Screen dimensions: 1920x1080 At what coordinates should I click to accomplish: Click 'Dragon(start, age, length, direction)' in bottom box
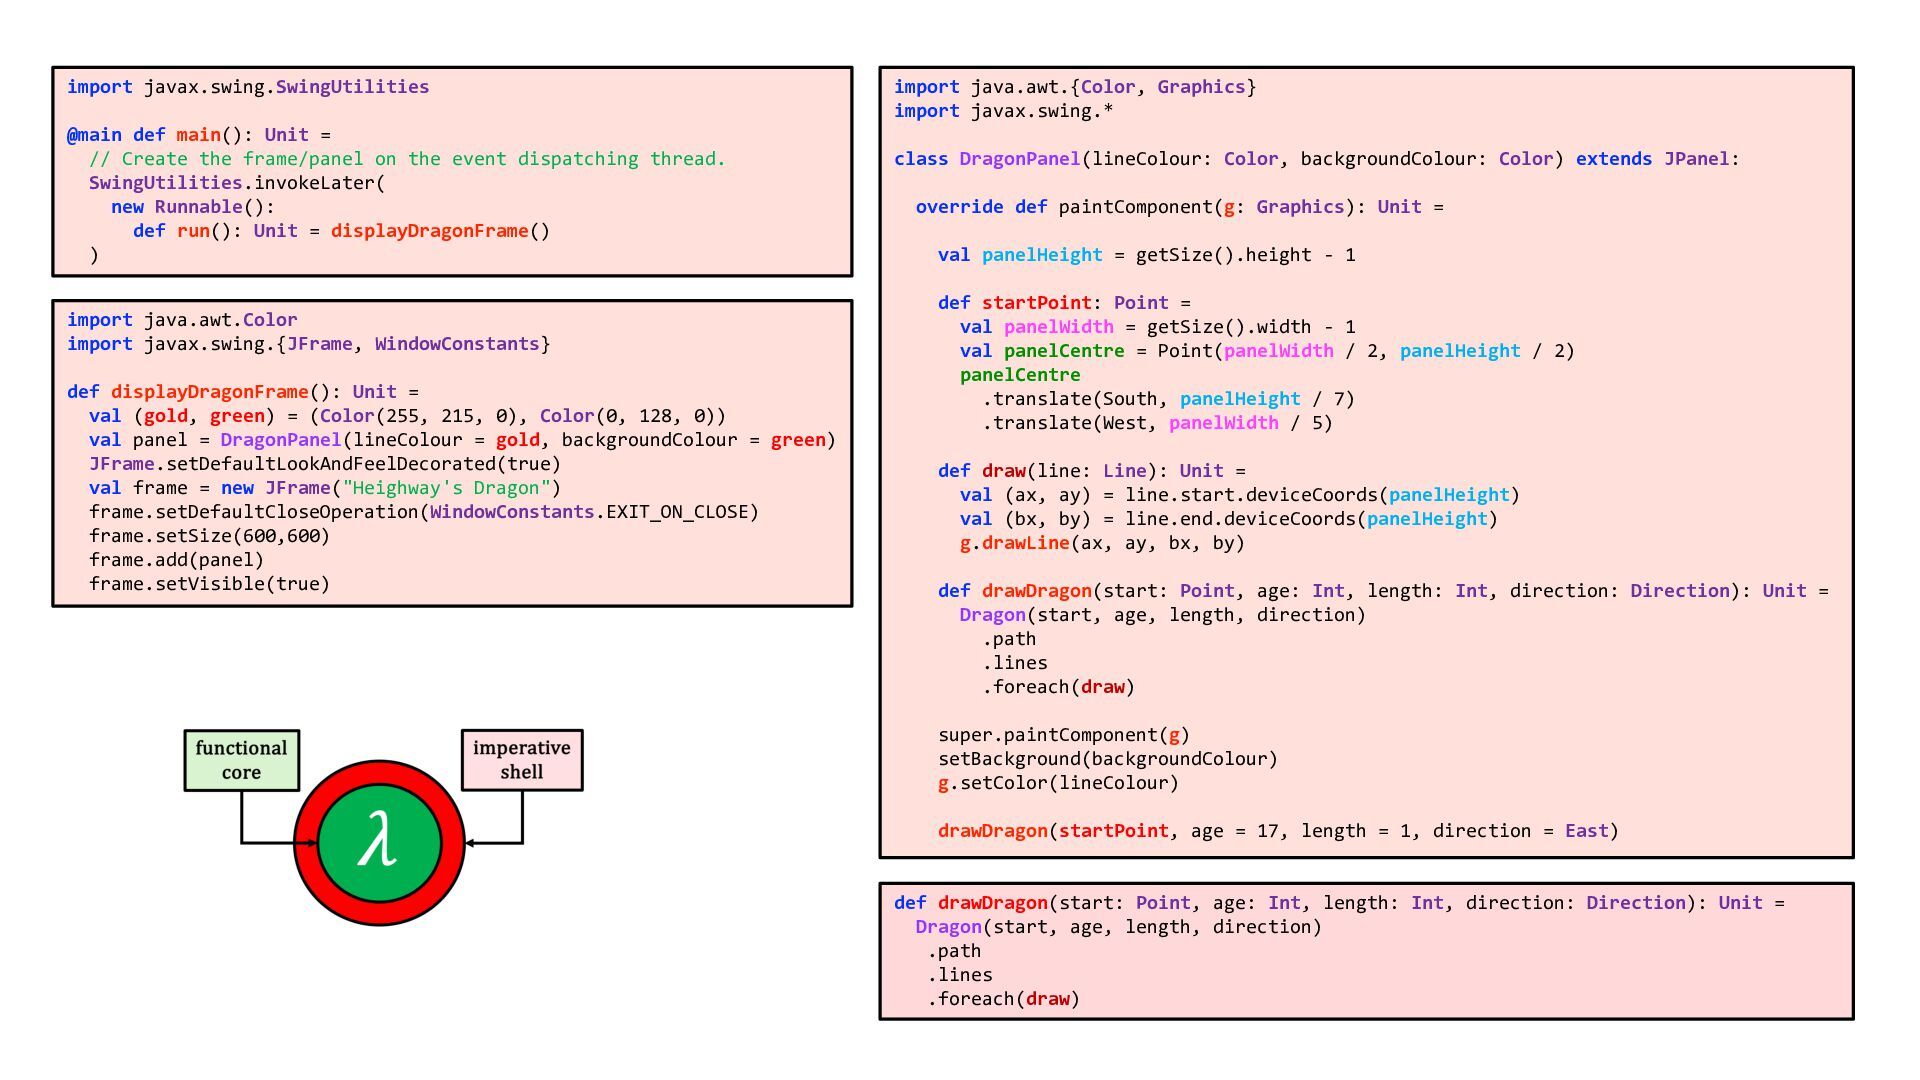click(x=1118, y=927)
